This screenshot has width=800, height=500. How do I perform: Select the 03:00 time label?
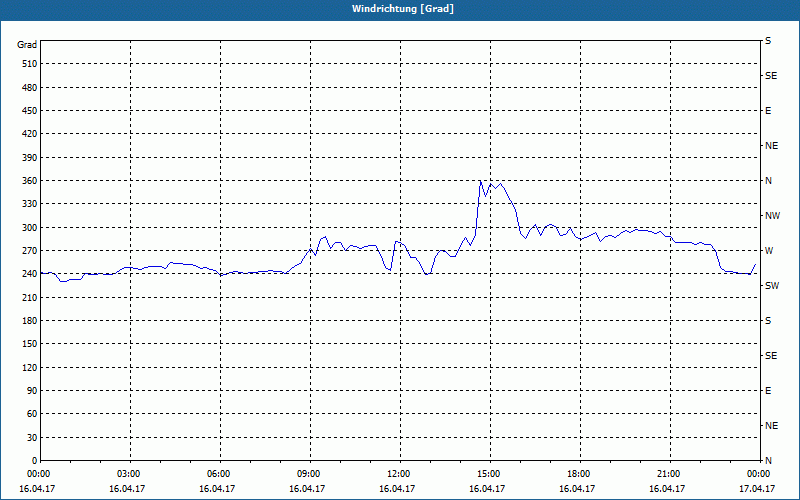(x=127, y=474)
